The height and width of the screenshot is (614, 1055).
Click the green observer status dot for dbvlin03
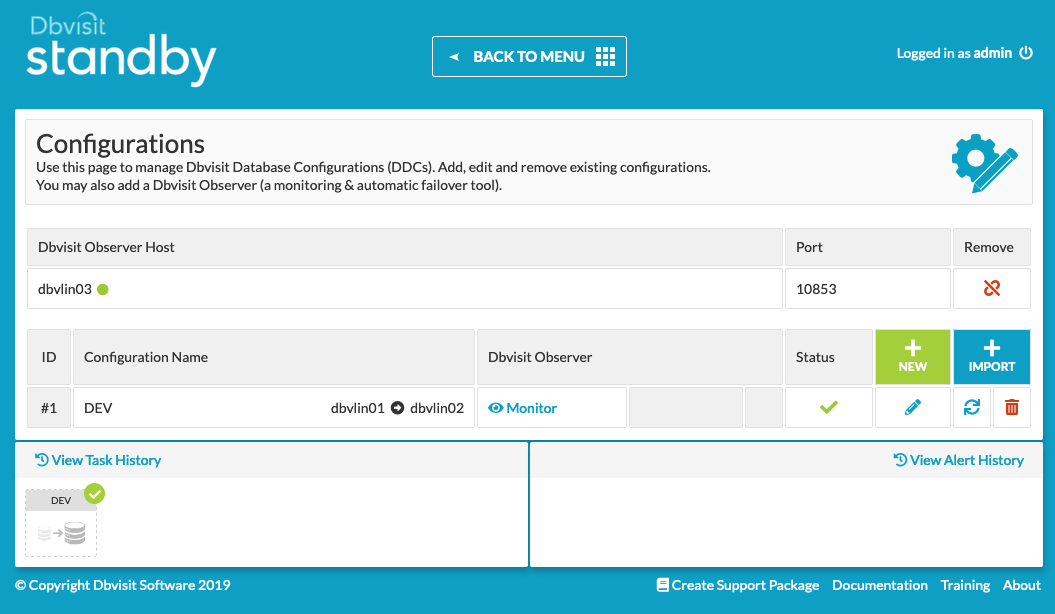[103, 289]
